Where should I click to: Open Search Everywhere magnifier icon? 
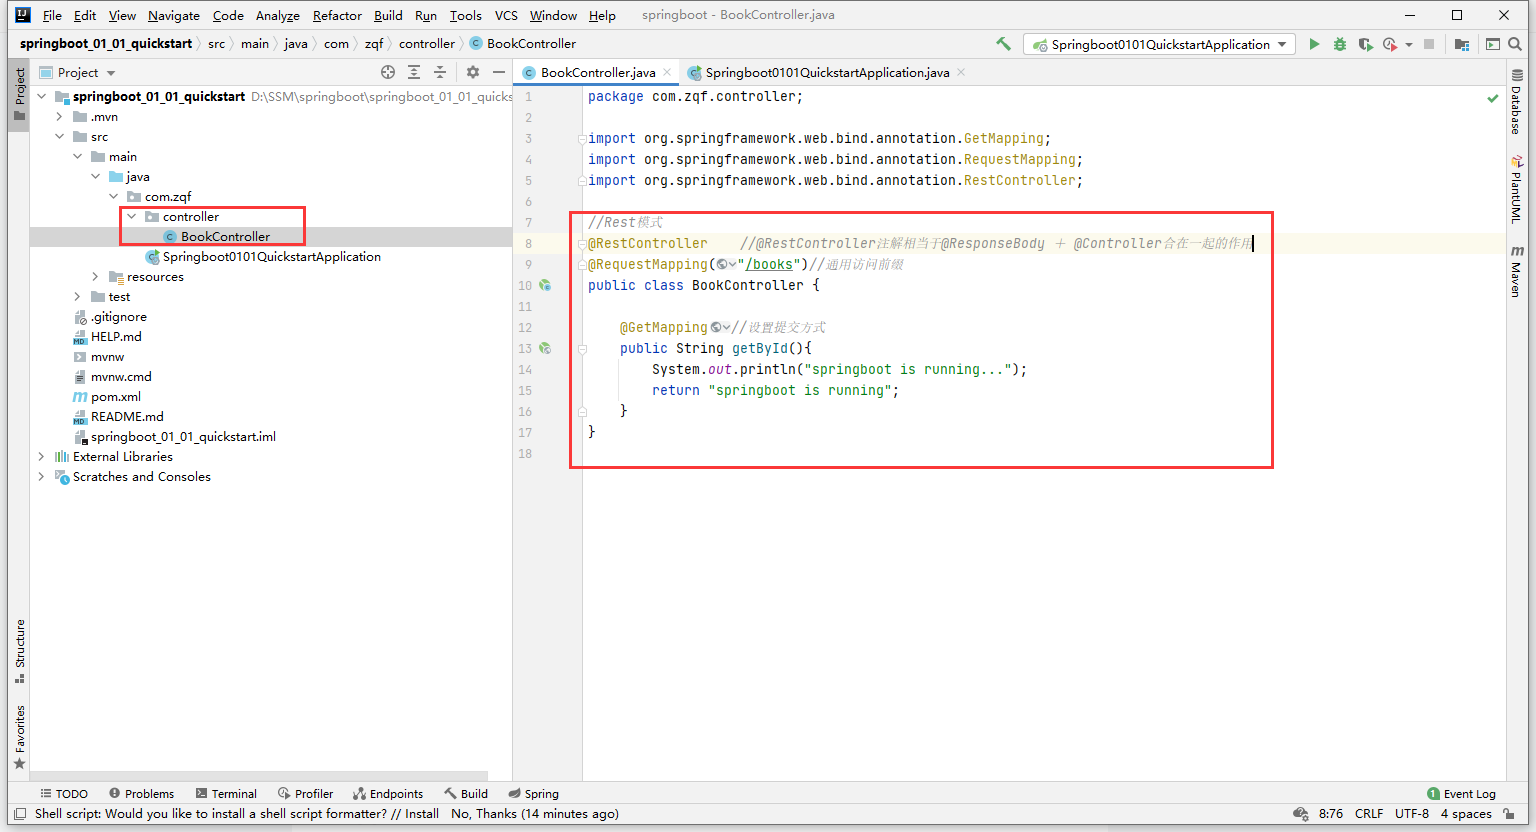click(1515, 44)
